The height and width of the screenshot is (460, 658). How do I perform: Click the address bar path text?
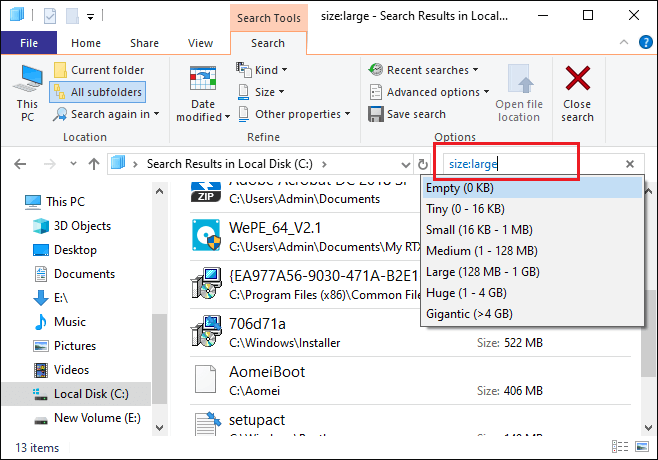click(230, 164)
